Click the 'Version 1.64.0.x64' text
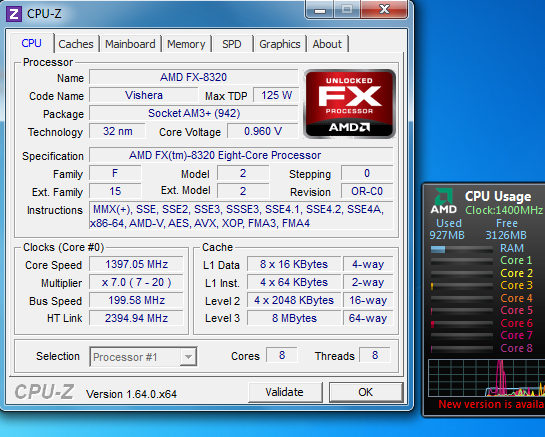This screenshot has height=437, width=545. pos(131,394)
